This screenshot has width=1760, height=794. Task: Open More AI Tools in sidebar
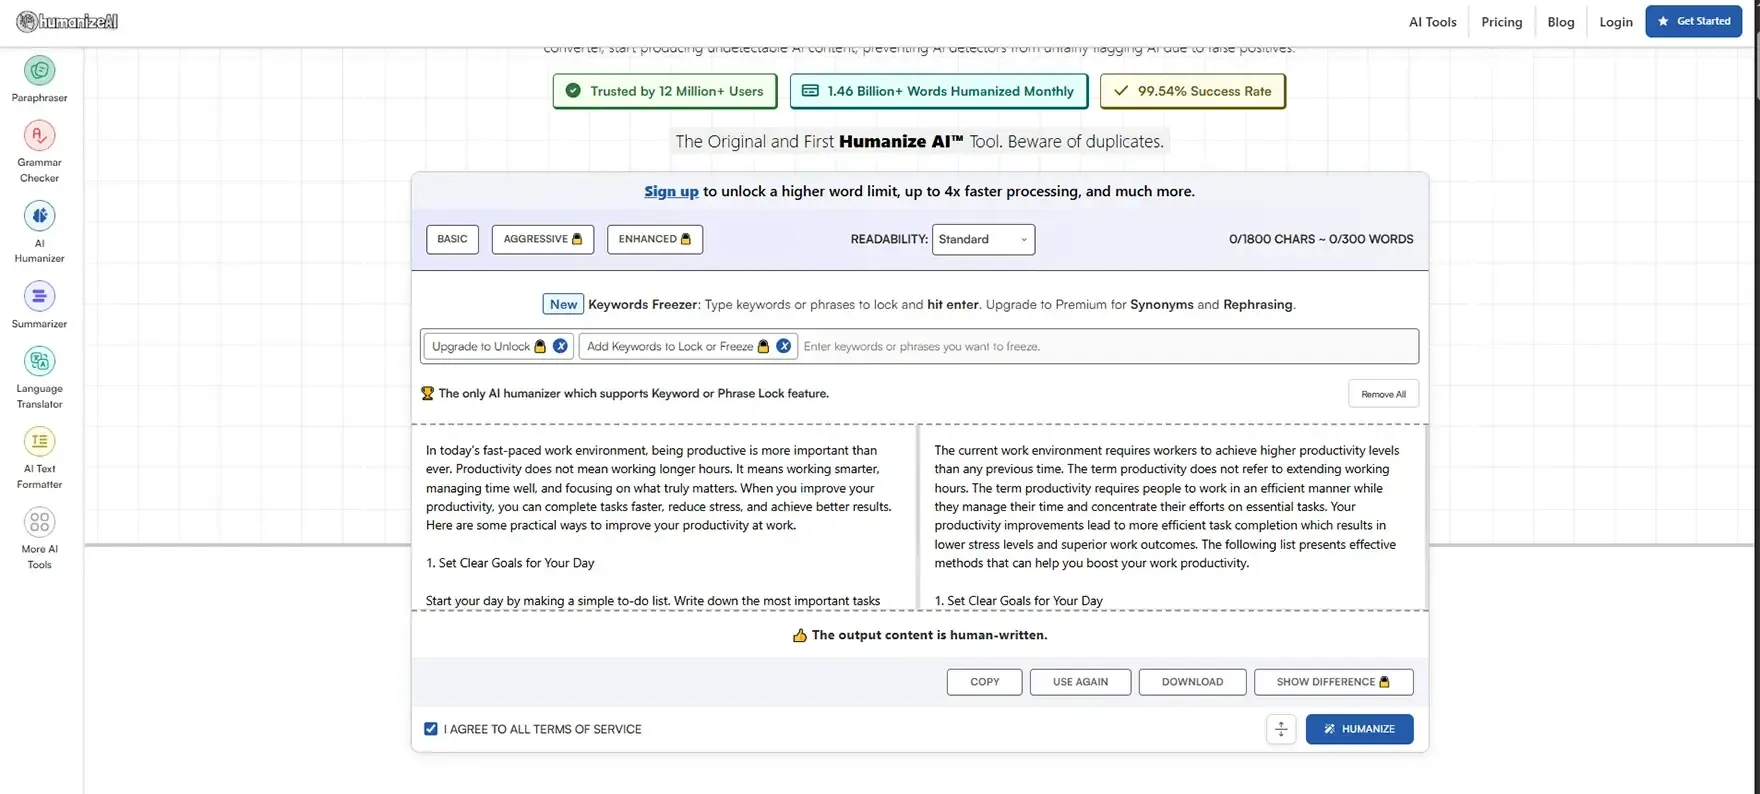pos(39,523)
